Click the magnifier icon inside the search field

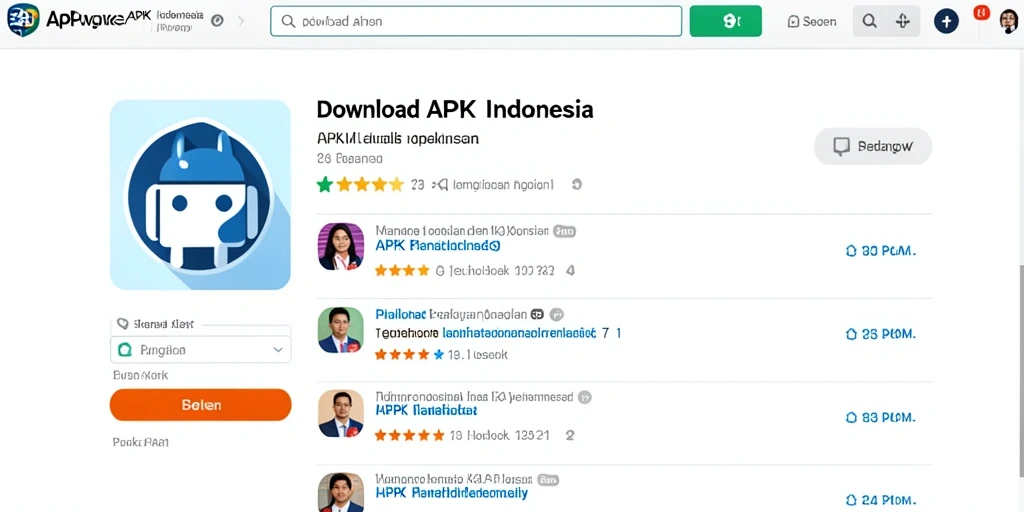tap(288, 21)
